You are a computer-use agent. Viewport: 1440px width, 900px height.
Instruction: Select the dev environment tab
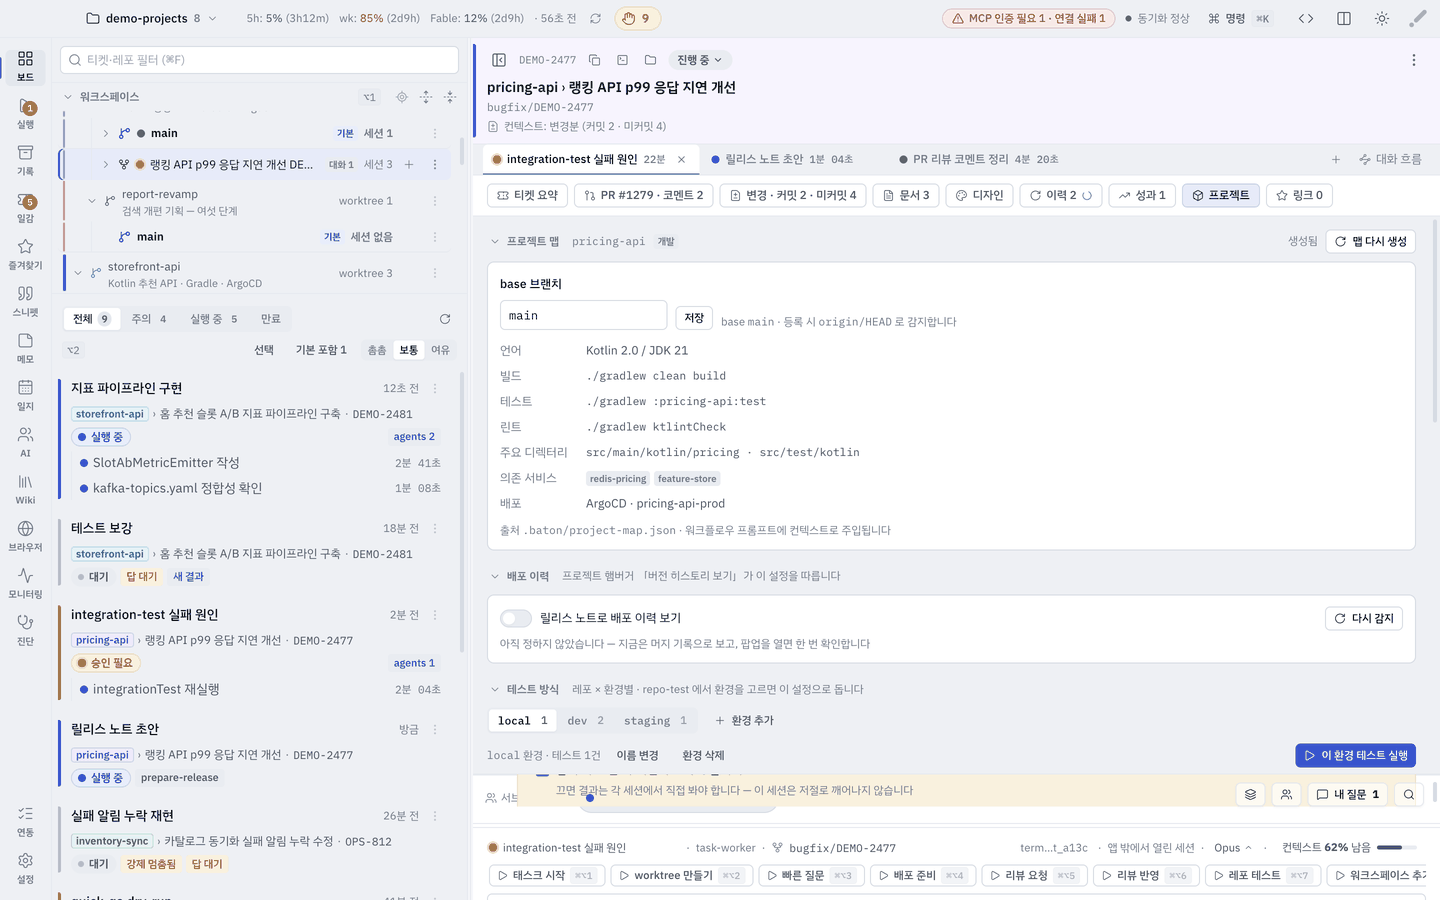coord(585,720)
